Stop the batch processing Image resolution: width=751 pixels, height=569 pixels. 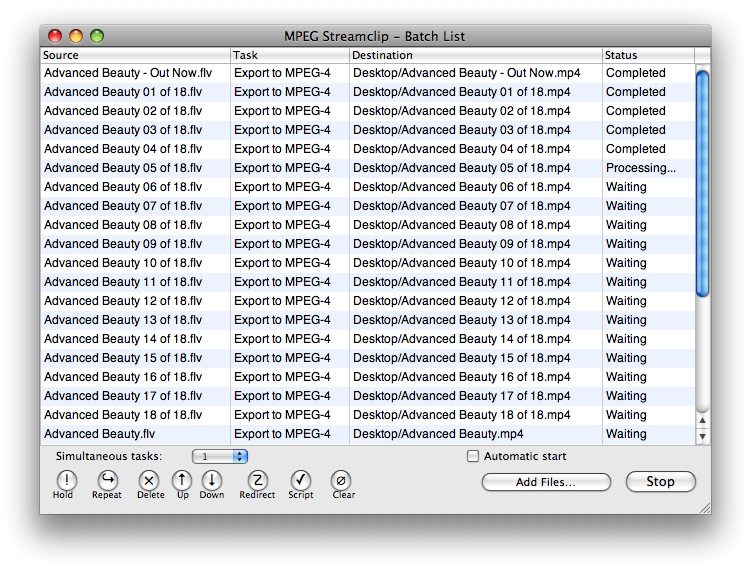[660, 481]
